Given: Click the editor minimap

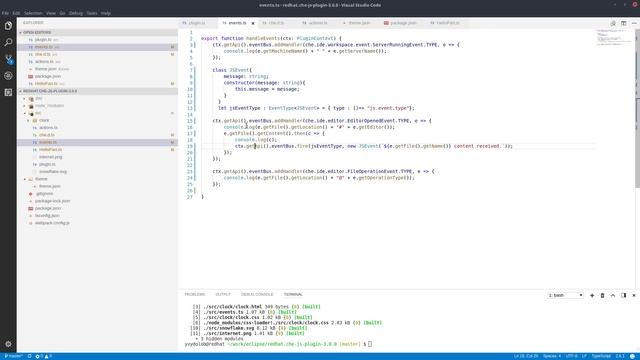Looking at the screenshot, I should [614, 37].
